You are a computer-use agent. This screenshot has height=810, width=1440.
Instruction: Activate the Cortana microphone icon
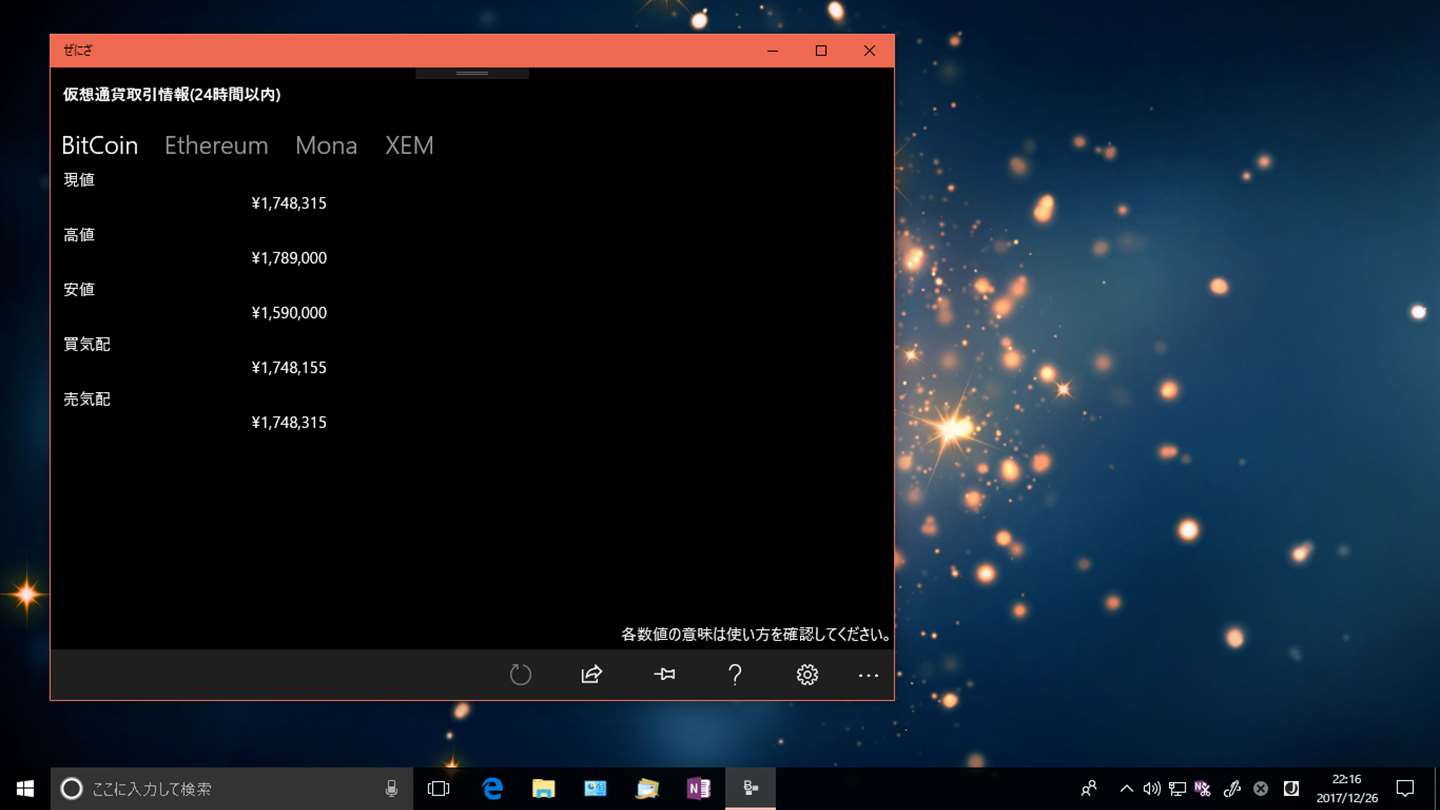pos(391,789)
